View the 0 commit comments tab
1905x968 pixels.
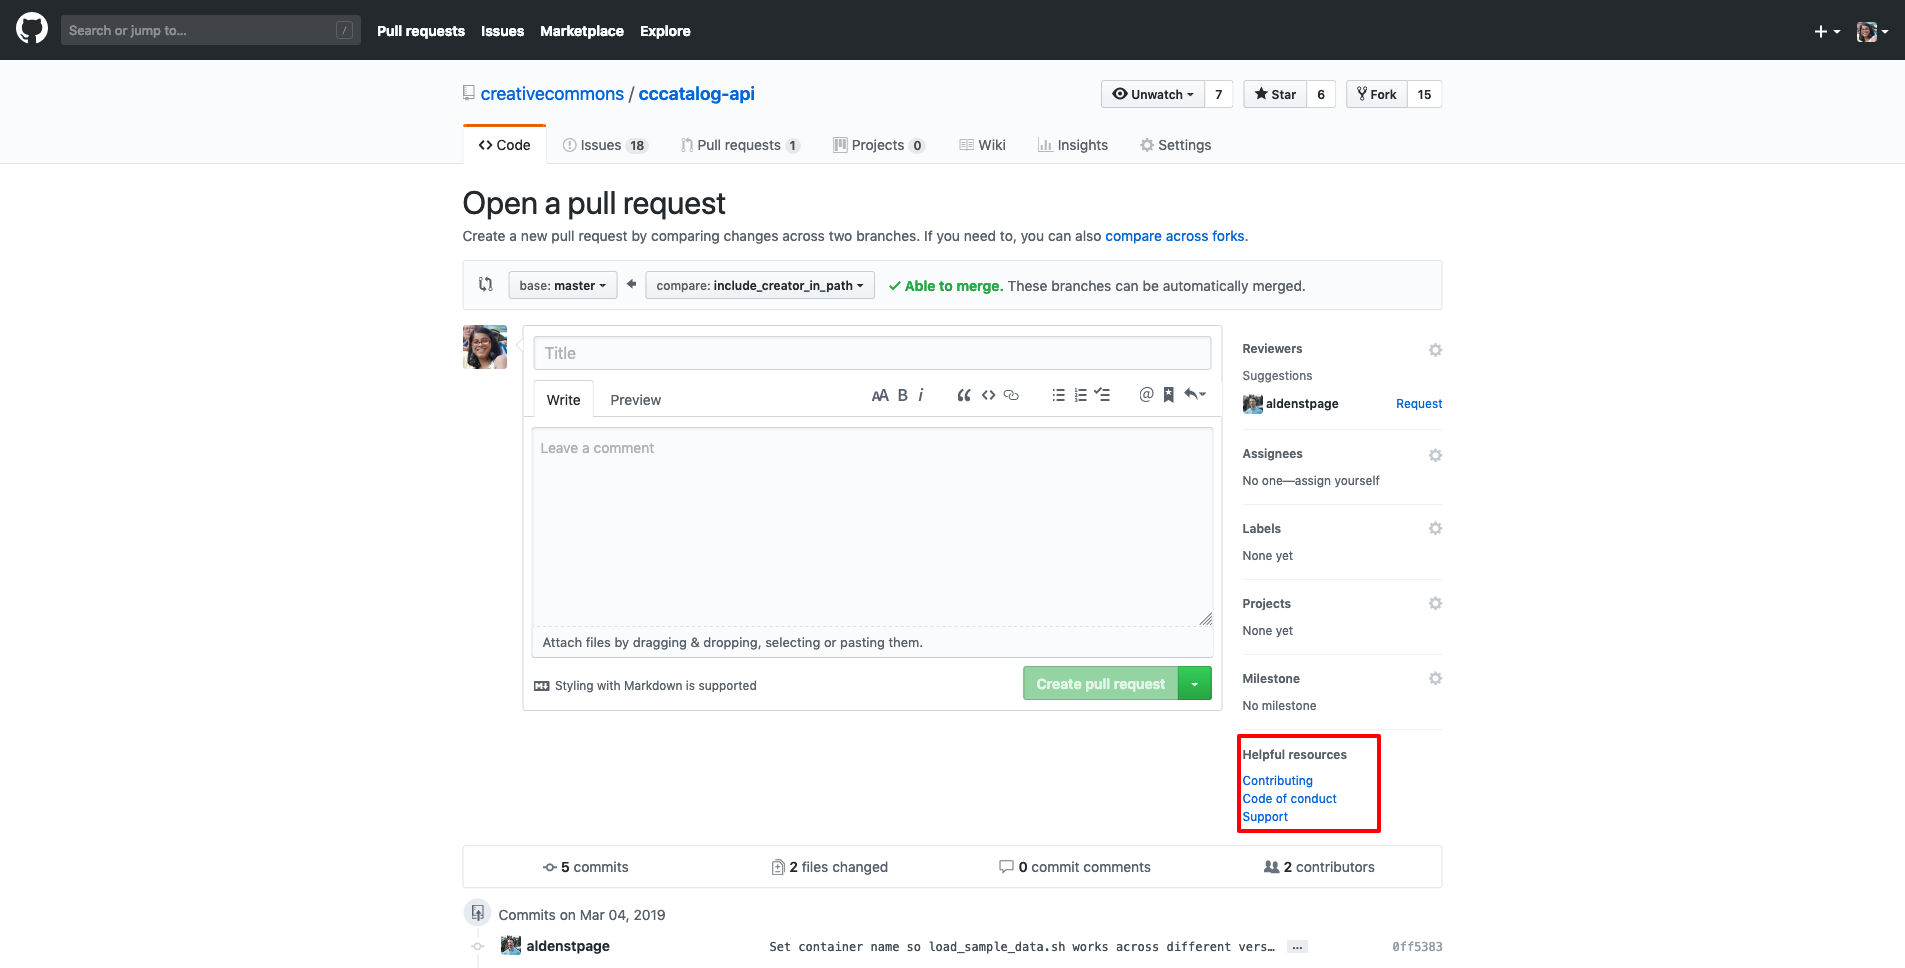click(x=1075, y=867)
